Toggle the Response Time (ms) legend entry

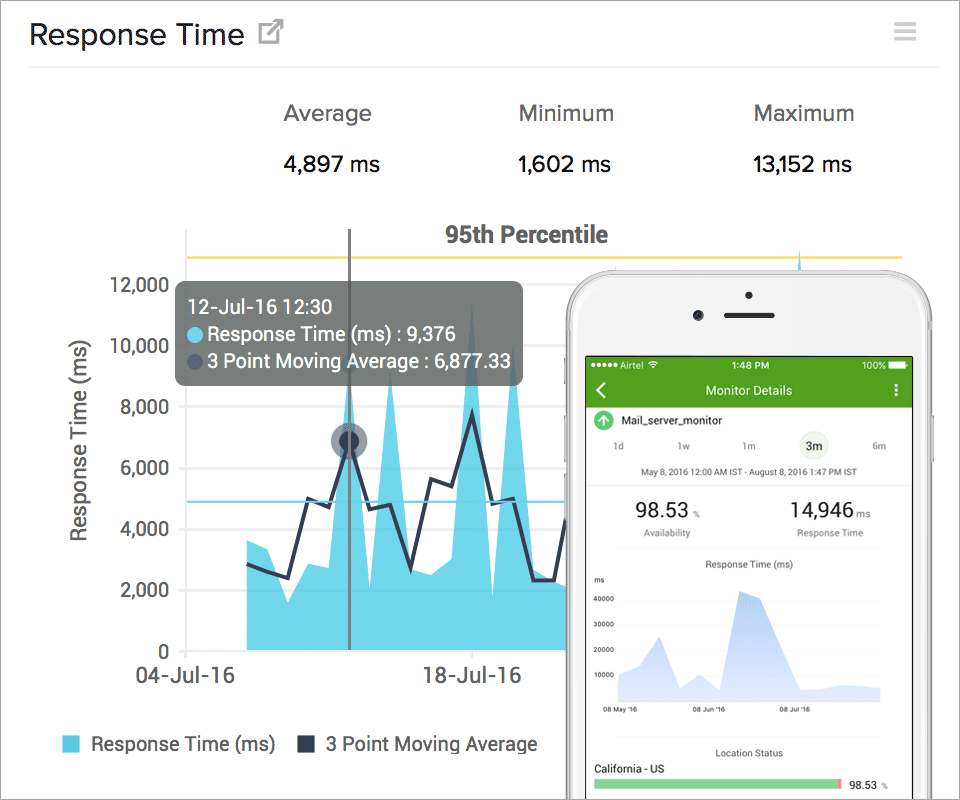click(x=175, y=744)
